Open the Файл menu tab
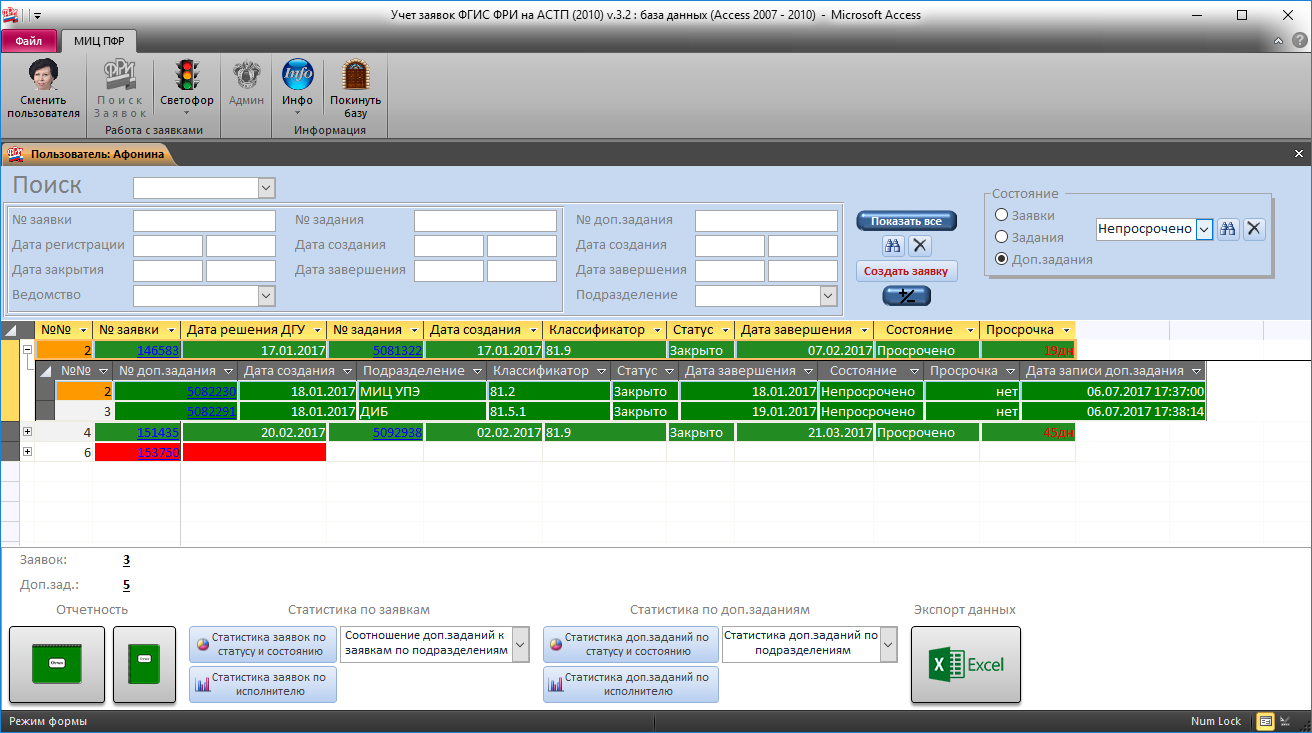 coord(29,41)
